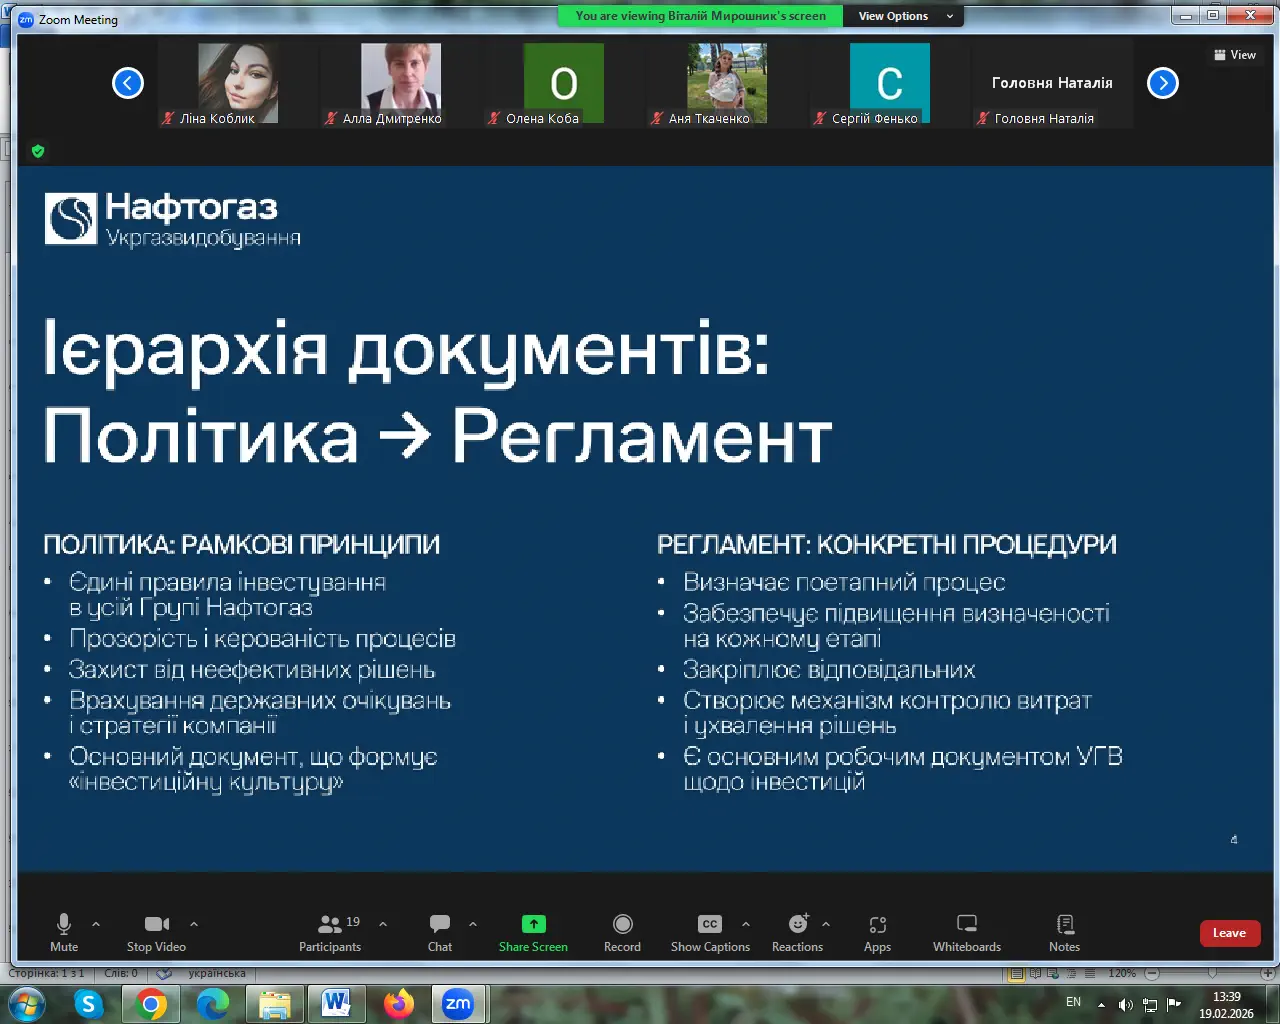This screenshot has height=1024, width=1280.
Task: Select Алла Дмитренко's video thumbnail
Action: click(400, 84)
